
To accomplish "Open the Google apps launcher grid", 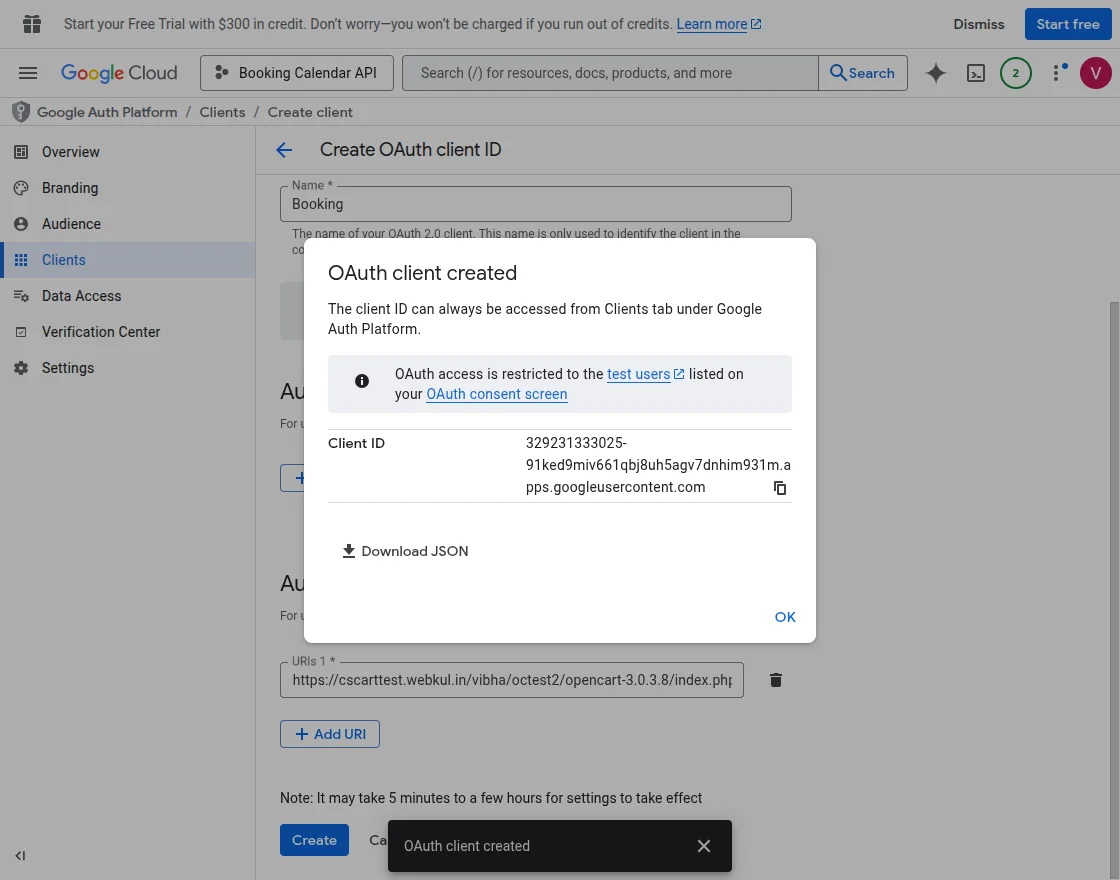I will tap(31, 23).
